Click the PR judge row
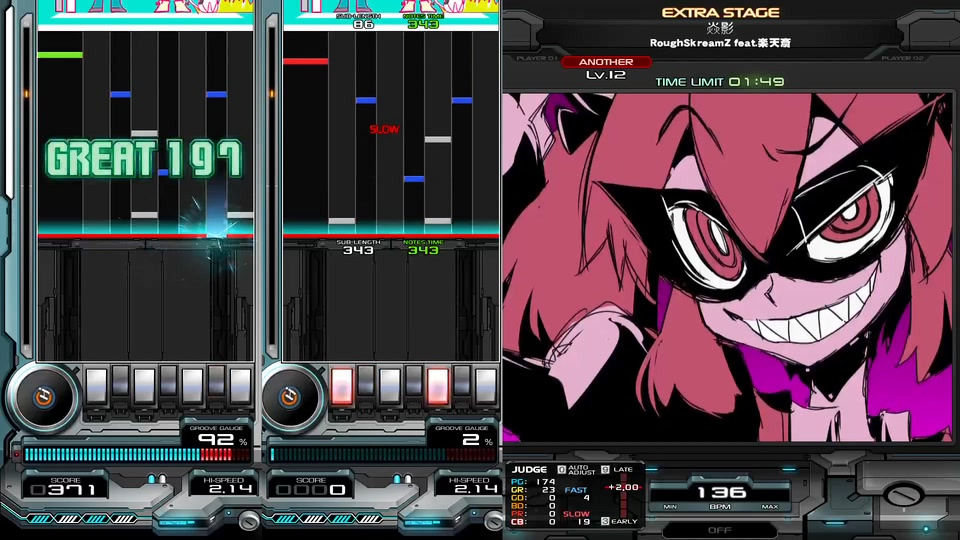Image resolution: width=960 pixels, height=540 pixels. (533, 514)
